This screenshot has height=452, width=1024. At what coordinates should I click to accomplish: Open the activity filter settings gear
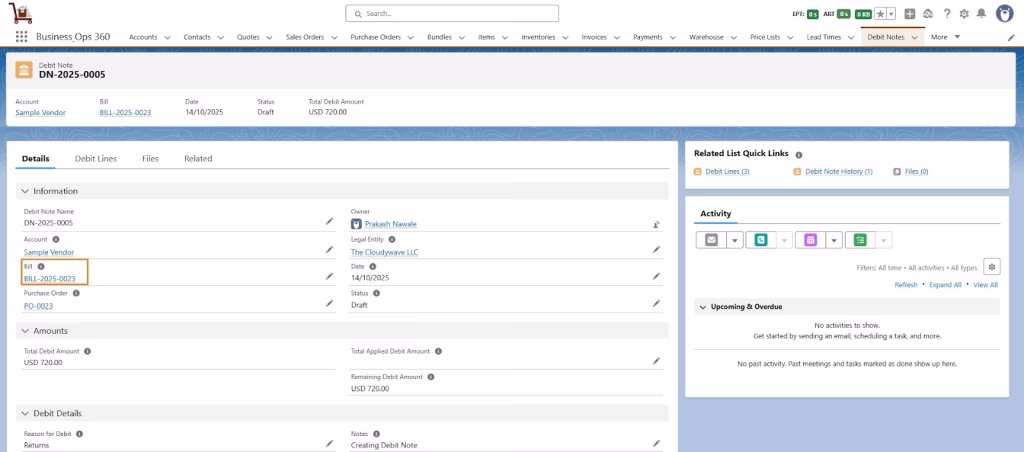point(991,267)
